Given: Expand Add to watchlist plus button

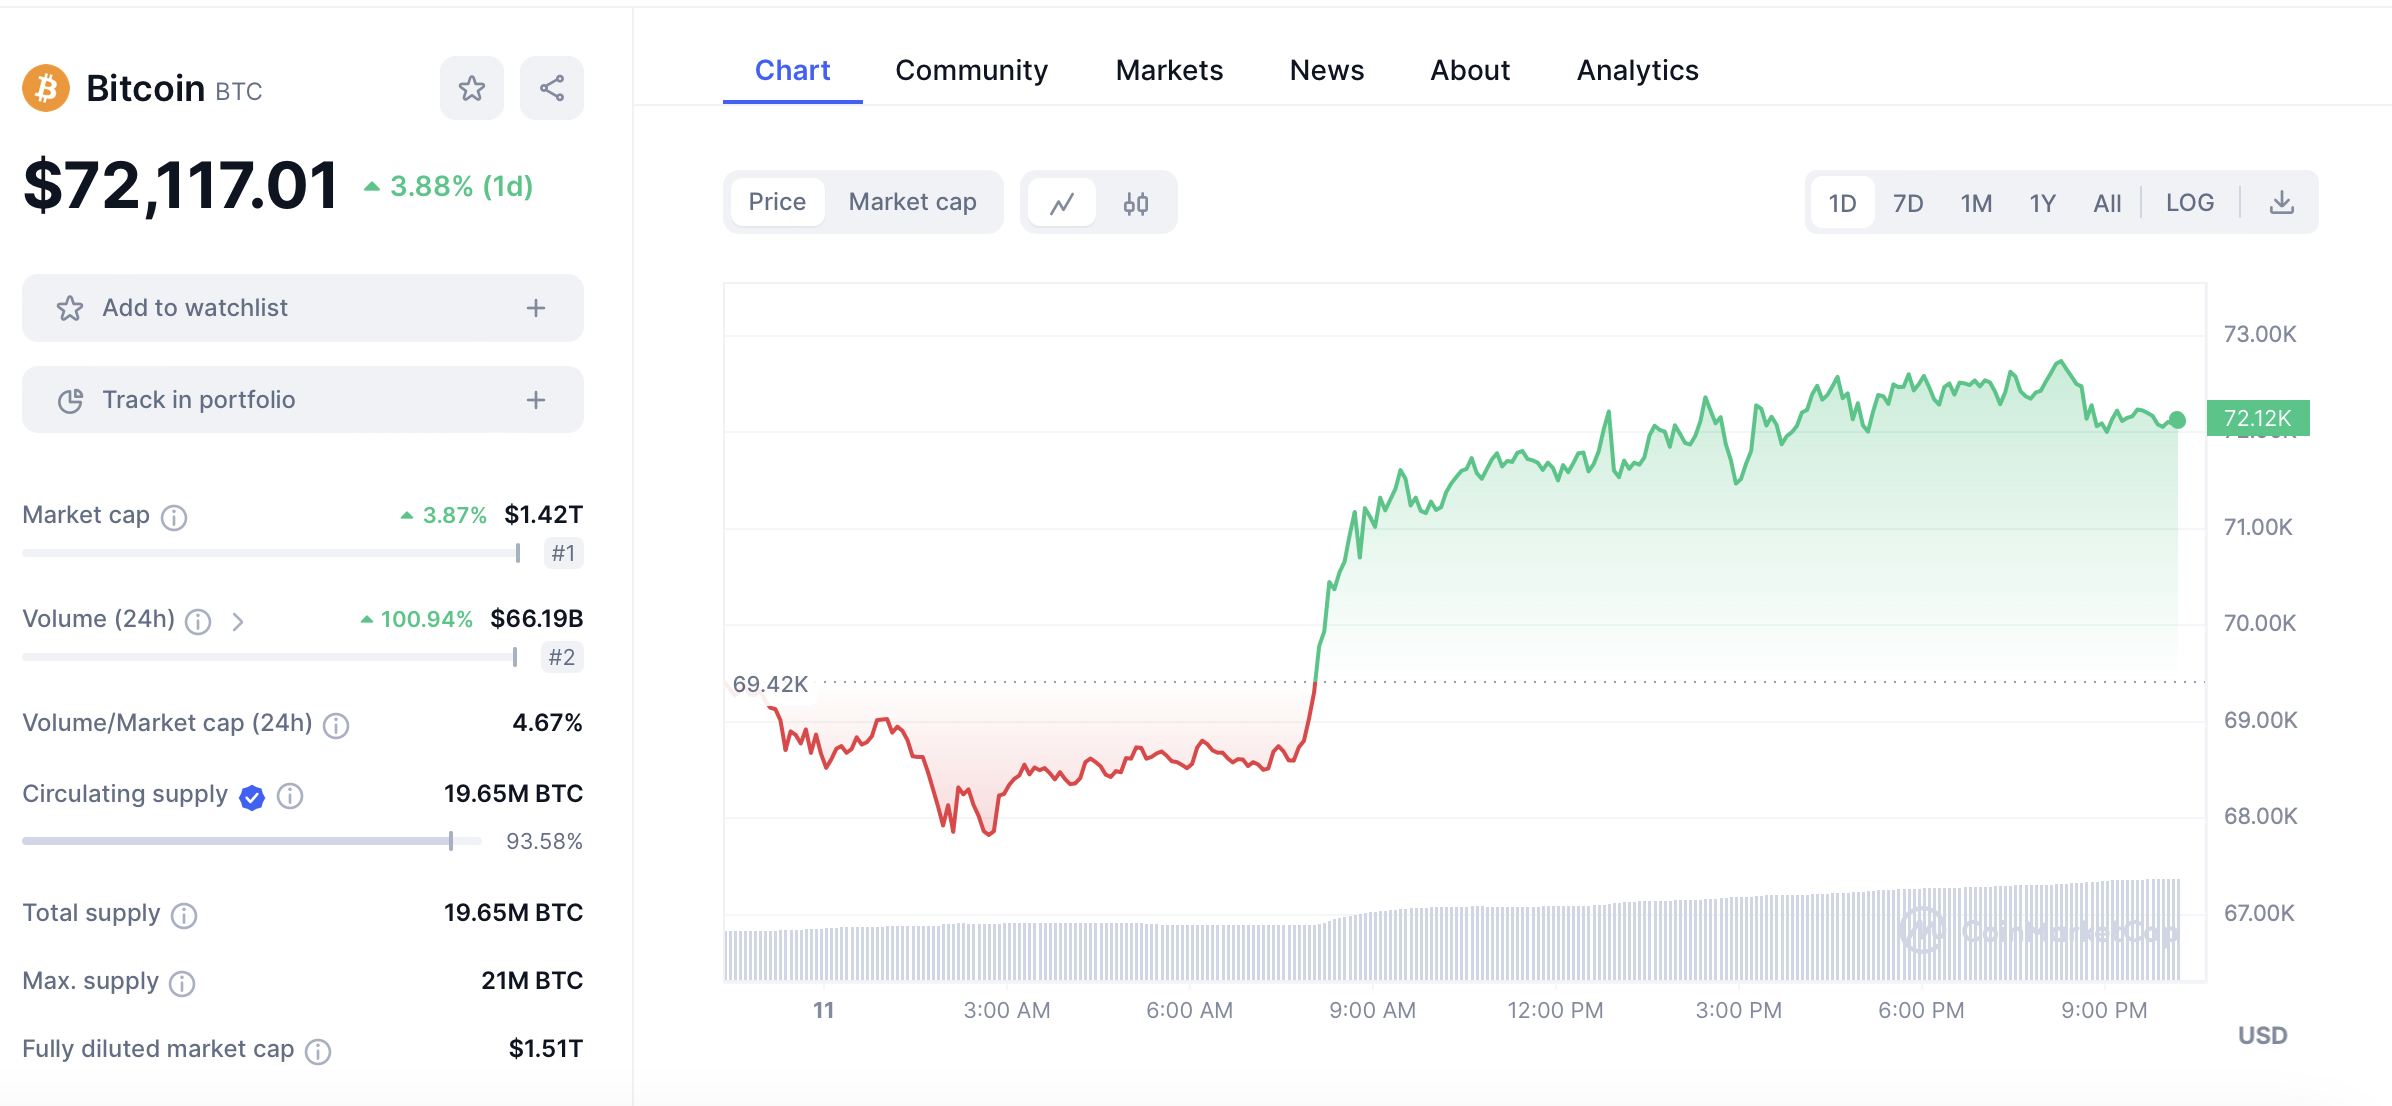Looking at the screenshot, I should 536,308.
